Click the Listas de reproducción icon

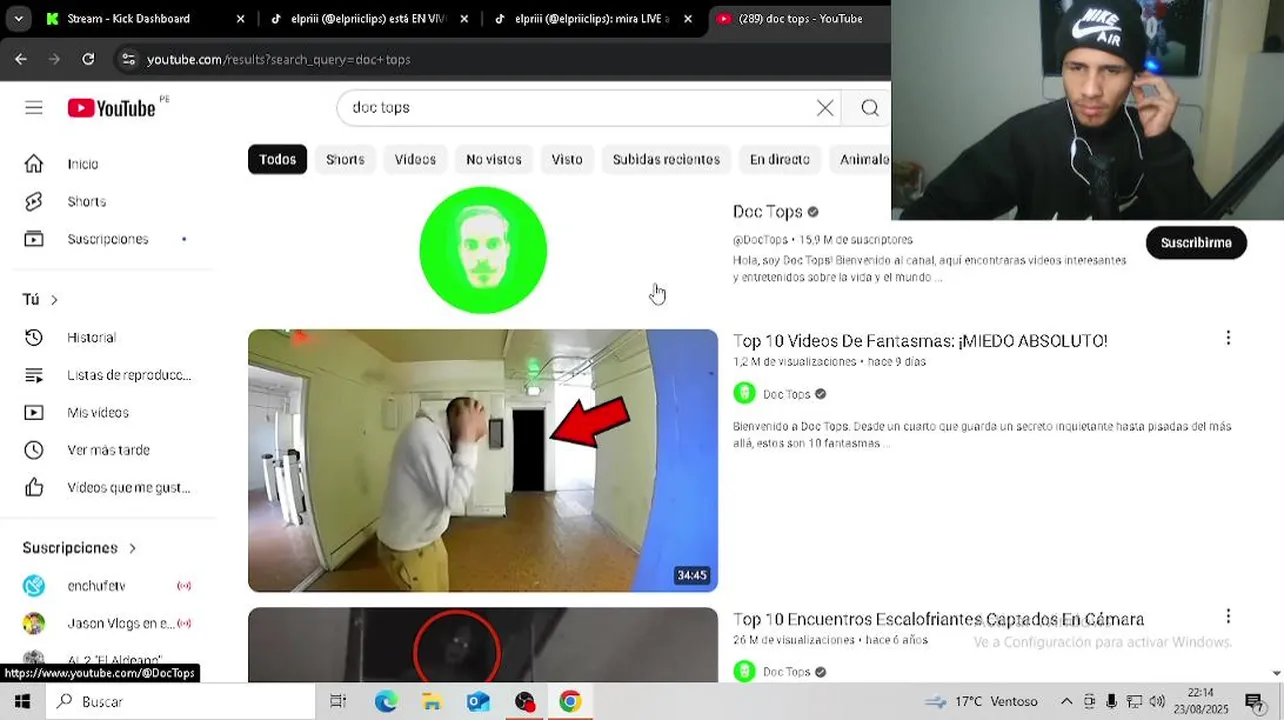(34, 375)
